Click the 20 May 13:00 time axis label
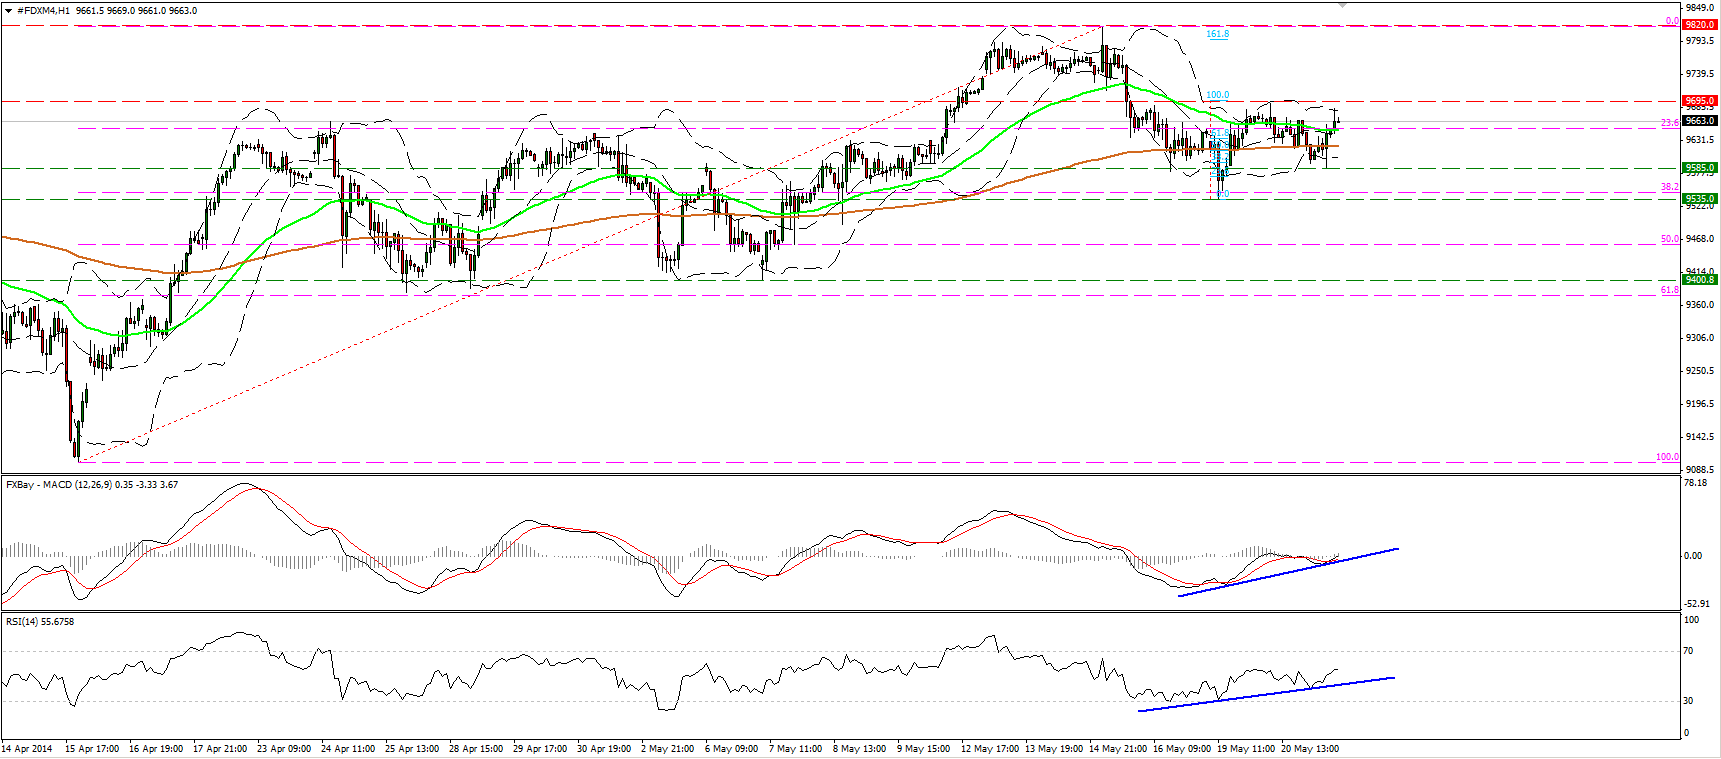 pyautogui.click(x=1310, y=748)
